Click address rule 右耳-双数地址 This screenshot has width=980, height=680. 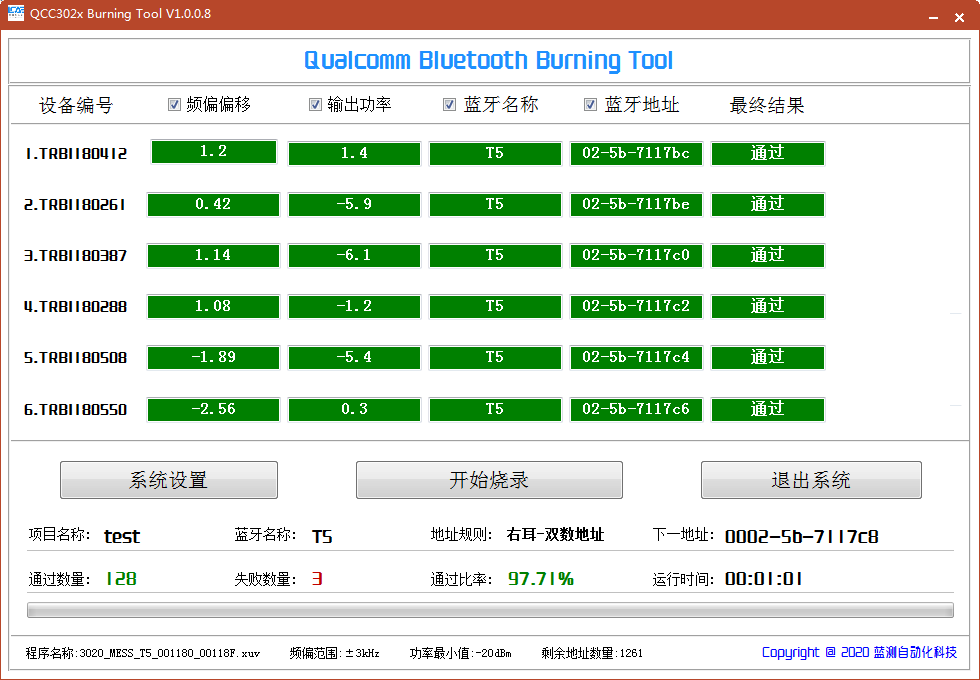(556, 535)
